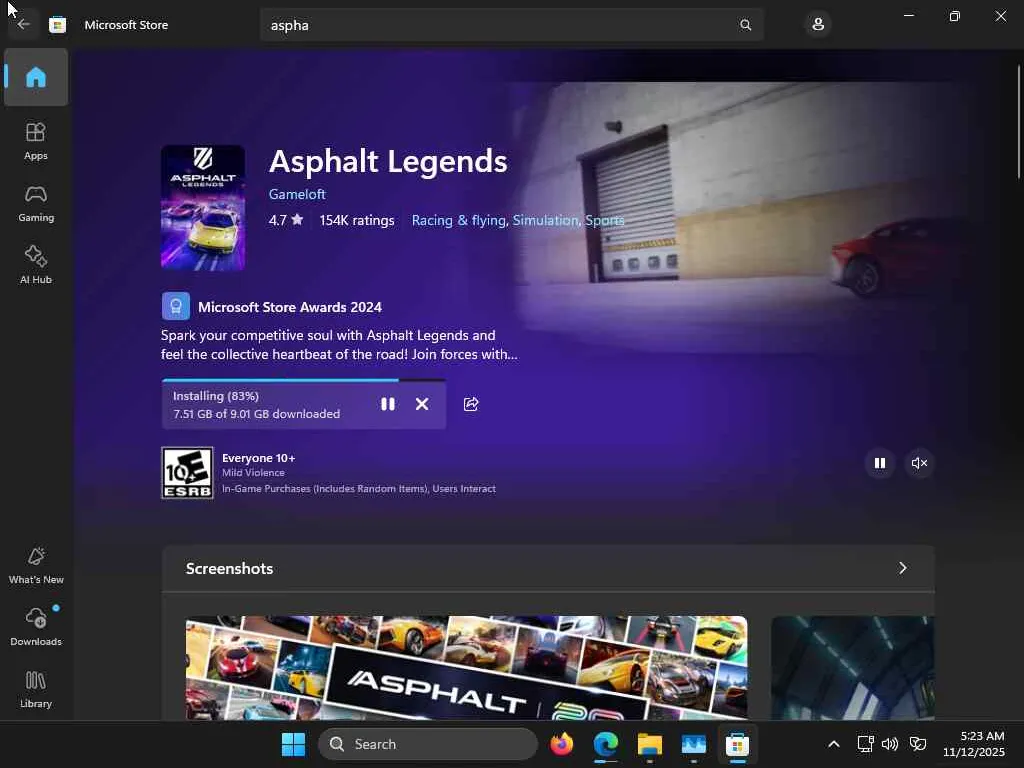Click the taskbar Search box
The image size is (1024, 768).
(x=428, y=744)
